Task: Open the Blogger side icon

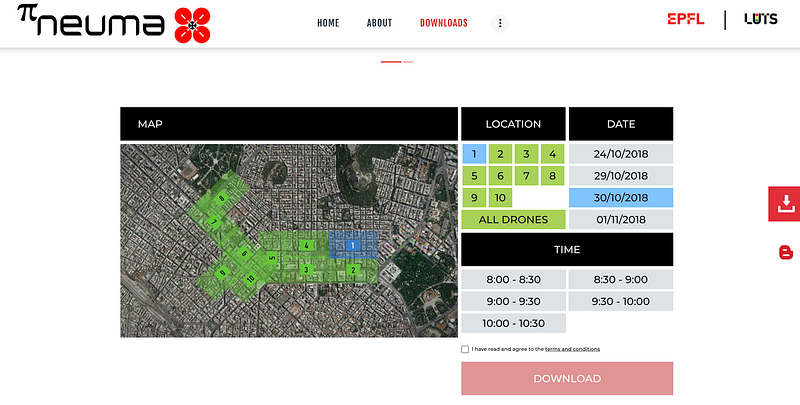Action: [786, 252]
